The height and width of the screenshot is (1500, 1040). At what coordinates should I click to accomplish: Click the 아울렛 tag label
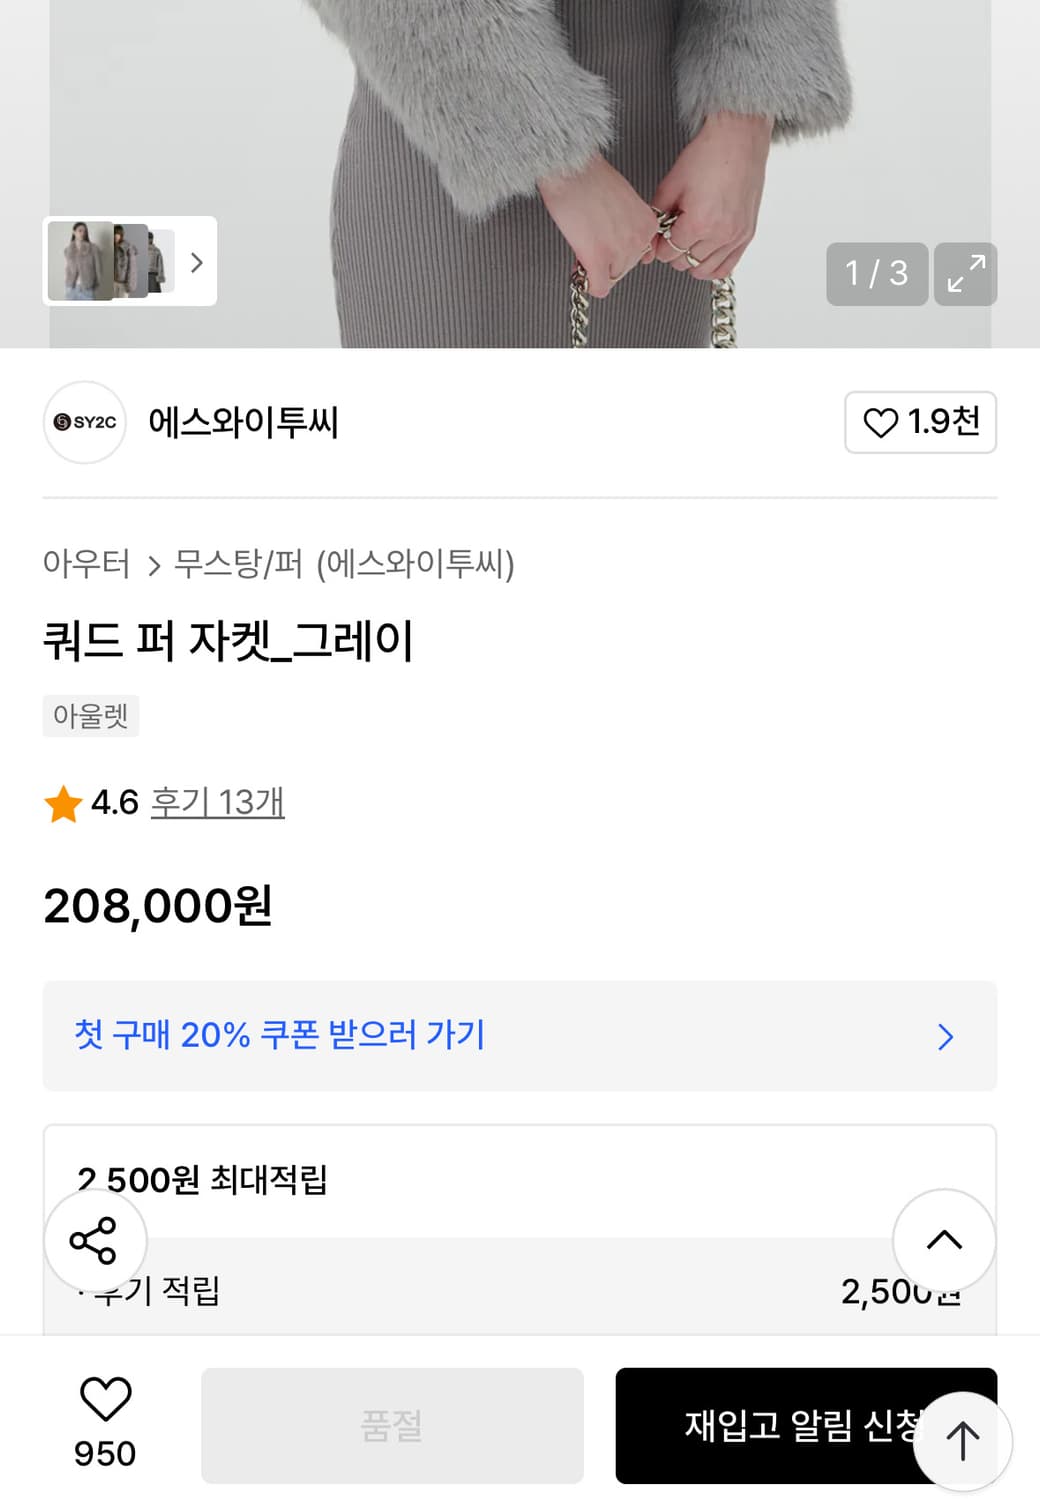(x=90, y=716)
